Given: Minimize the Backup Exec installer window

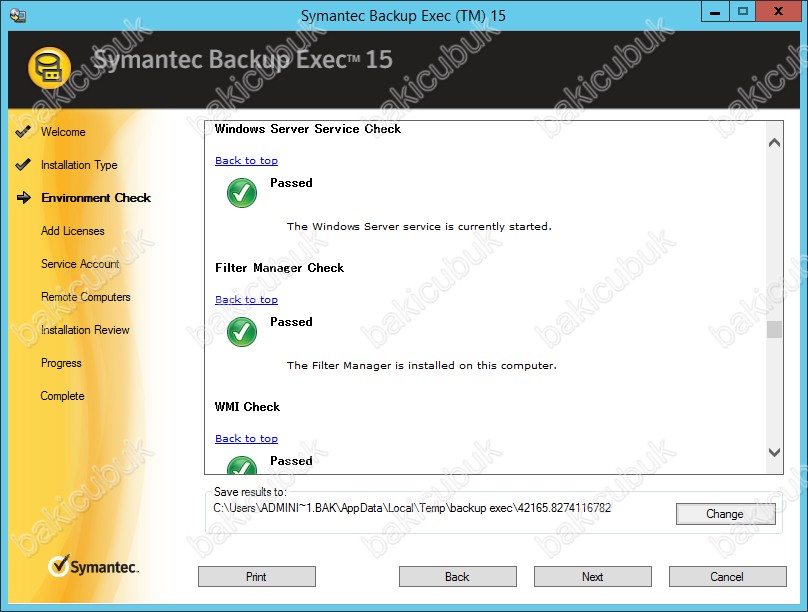Looking at the screenshot, I should (715, 11).
